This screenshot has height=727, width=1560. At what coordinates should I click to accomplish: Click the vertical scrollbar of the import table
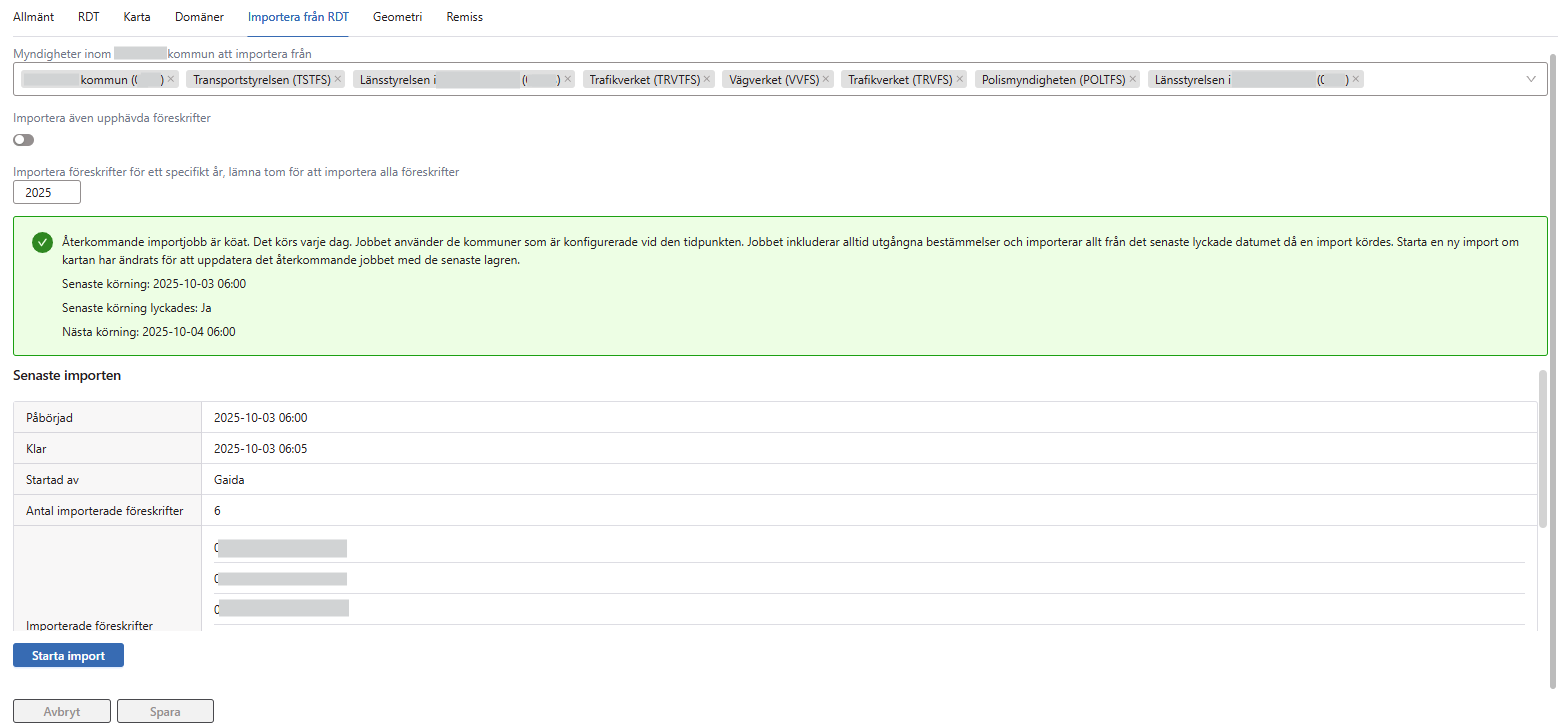click(x=1543, y=450)
